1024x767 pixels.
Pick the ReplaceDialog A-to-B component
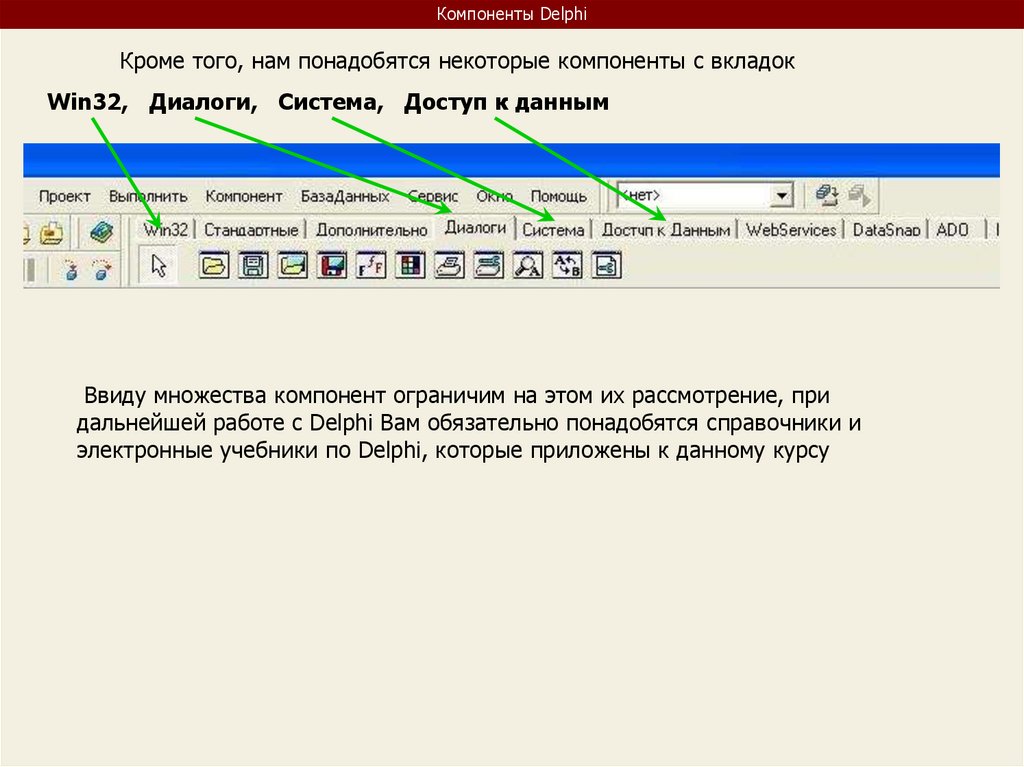click(567, 265)
